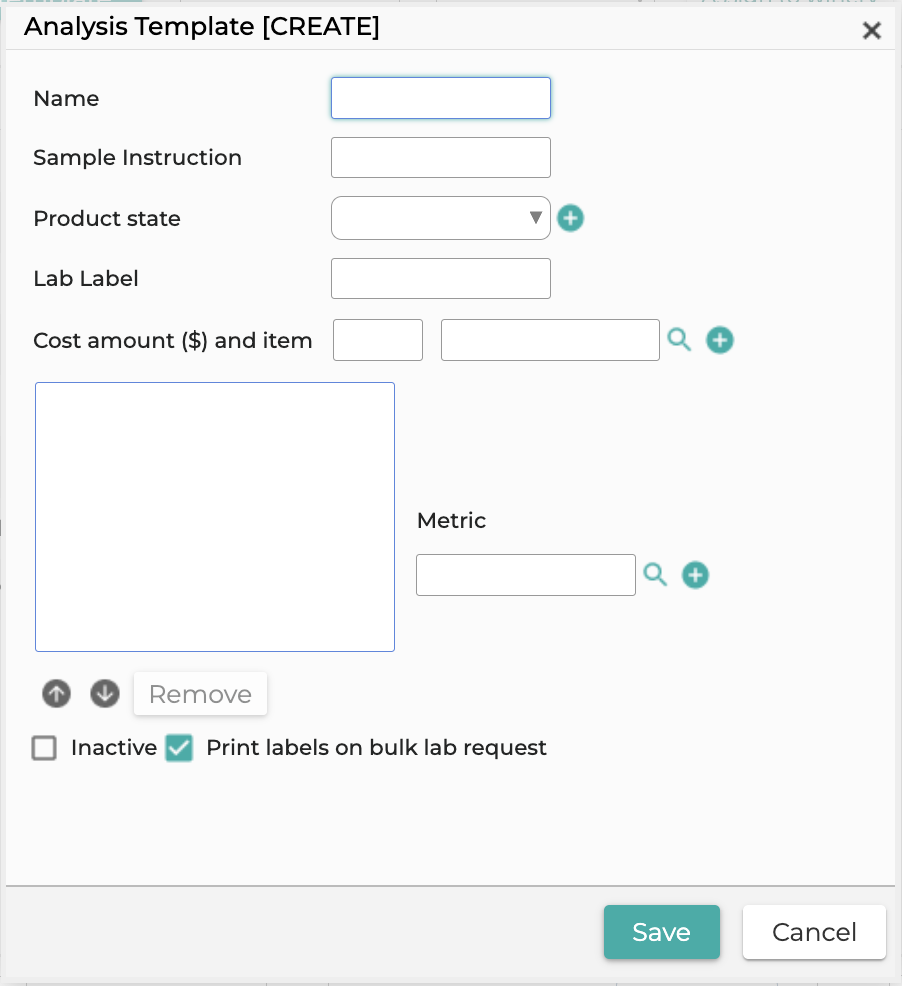The height and width of the screenshot is (986, 902).
Task: Click the Product state label
Action: (x=107, y=218)
